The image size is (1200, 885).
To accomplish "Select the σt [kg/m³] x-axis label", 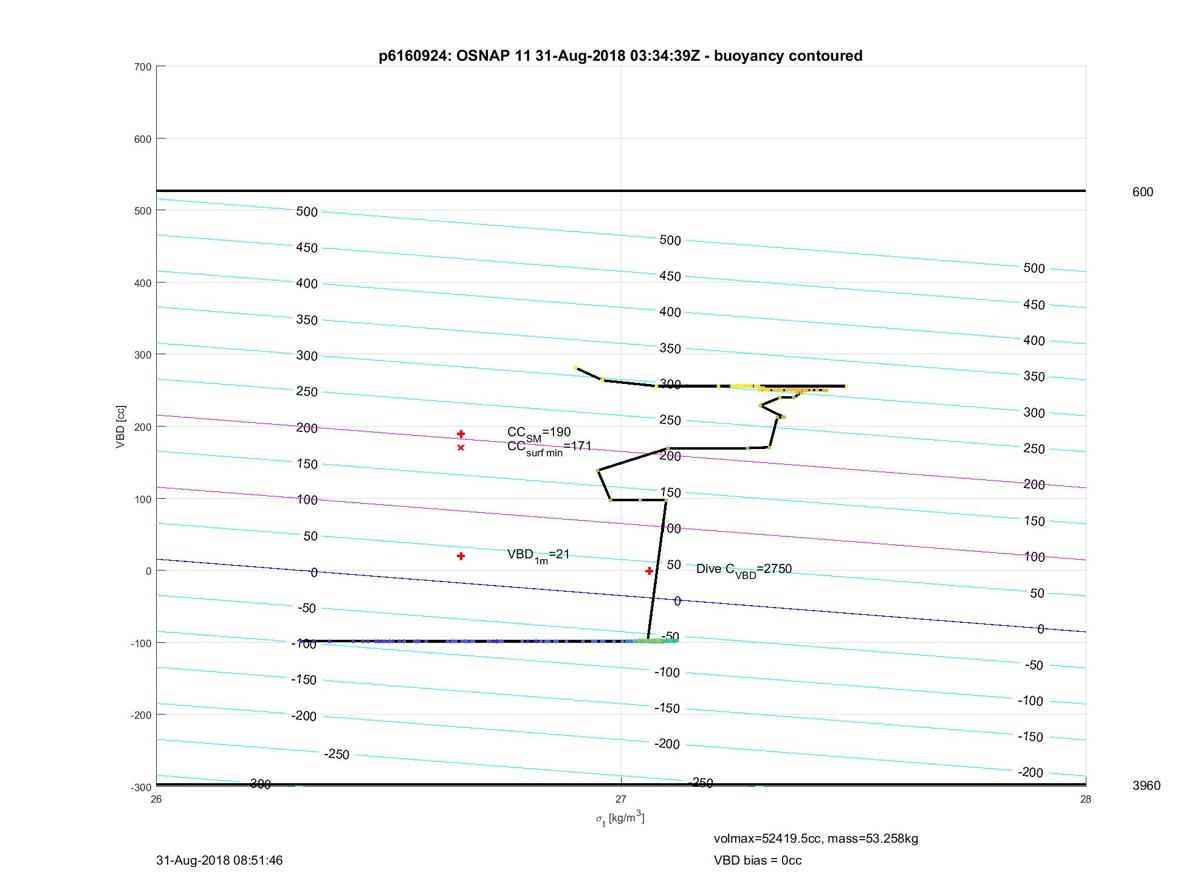I will [x=620, y=818].
